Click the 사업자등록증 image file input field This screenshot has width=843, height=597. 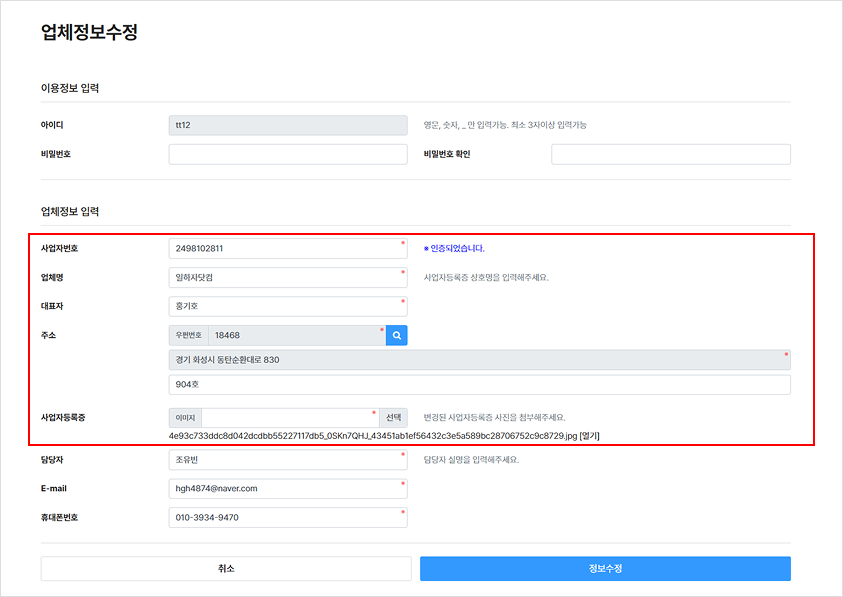point(290,417)
